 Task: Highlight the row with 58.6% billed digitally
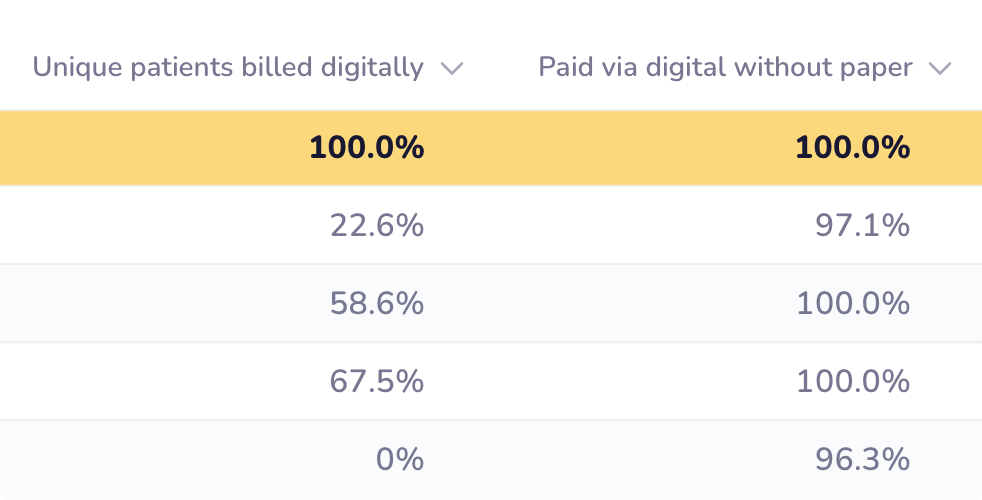(x=600, y=304)
